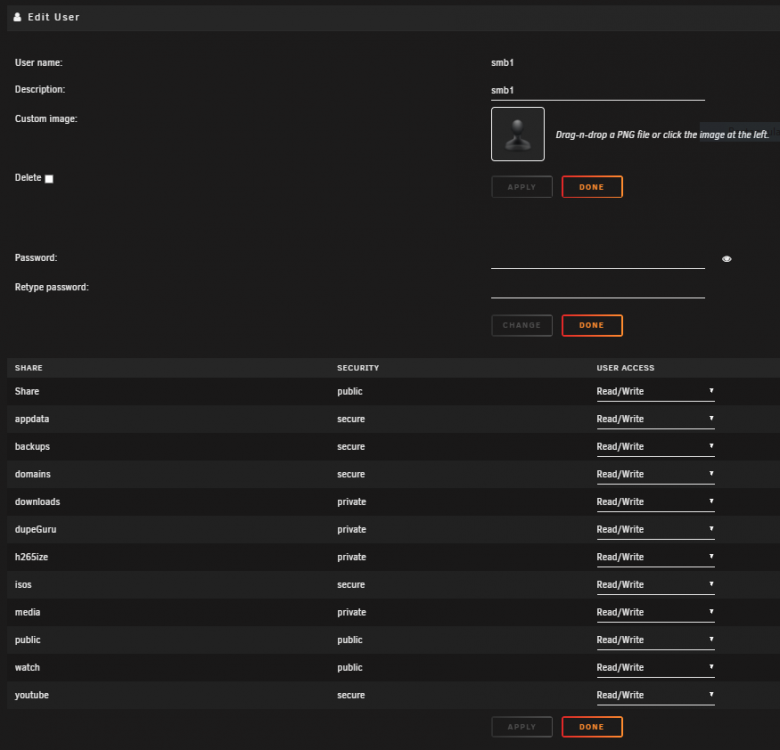This screenshot has height=750, width=780.
Task: Click DONE button below the shares table
Action: pos(592,727)
